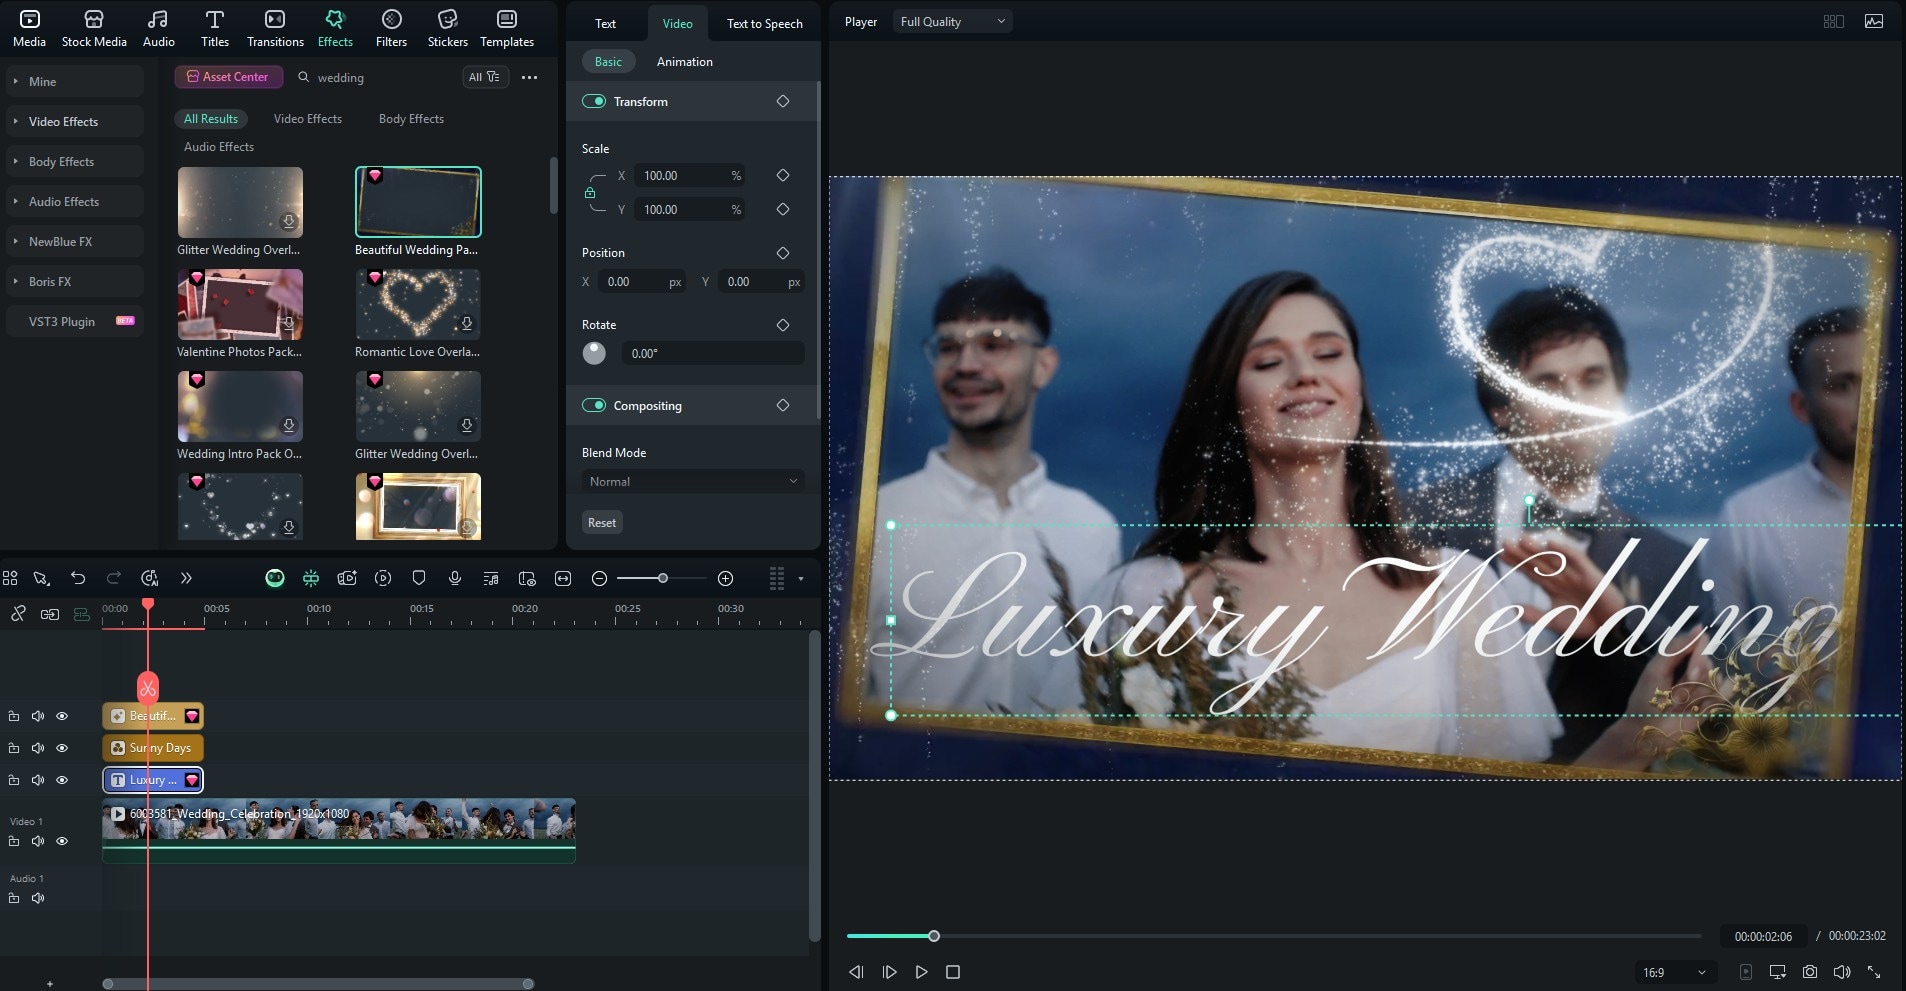Click the player progress bar handle

934,936
